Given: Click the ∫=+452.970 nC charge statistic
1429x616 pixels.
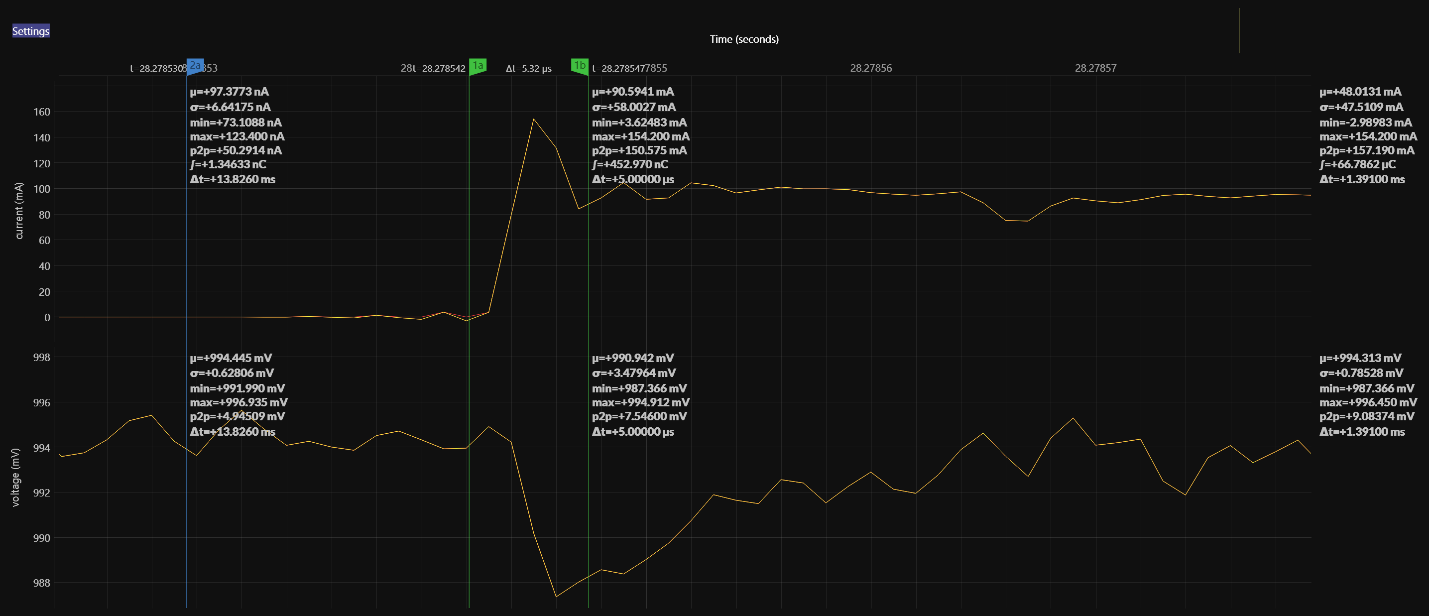Looking at the screenshot, I should click(630, 165).
